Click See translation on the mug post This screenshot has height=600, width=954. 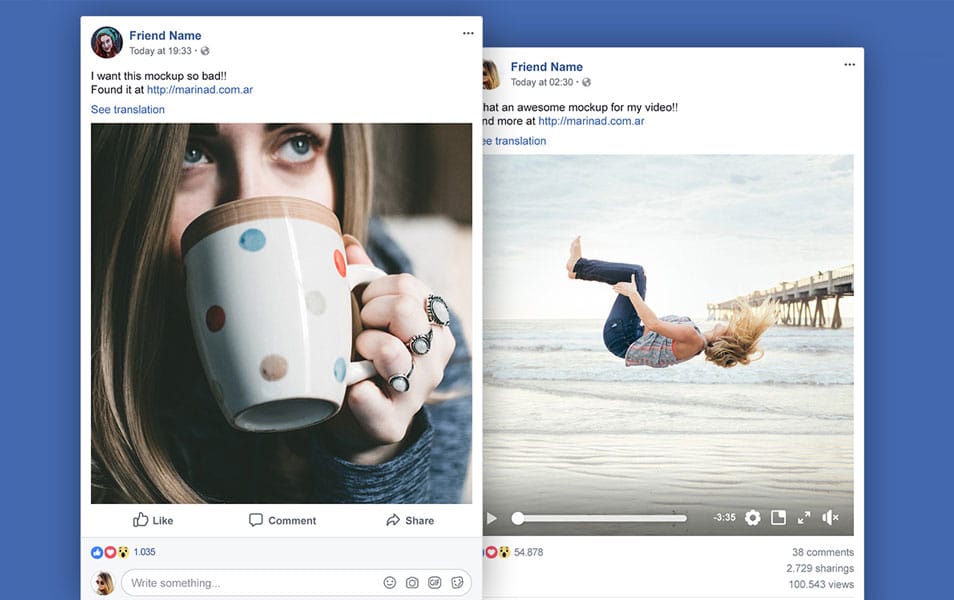click(x=127, y=109)
